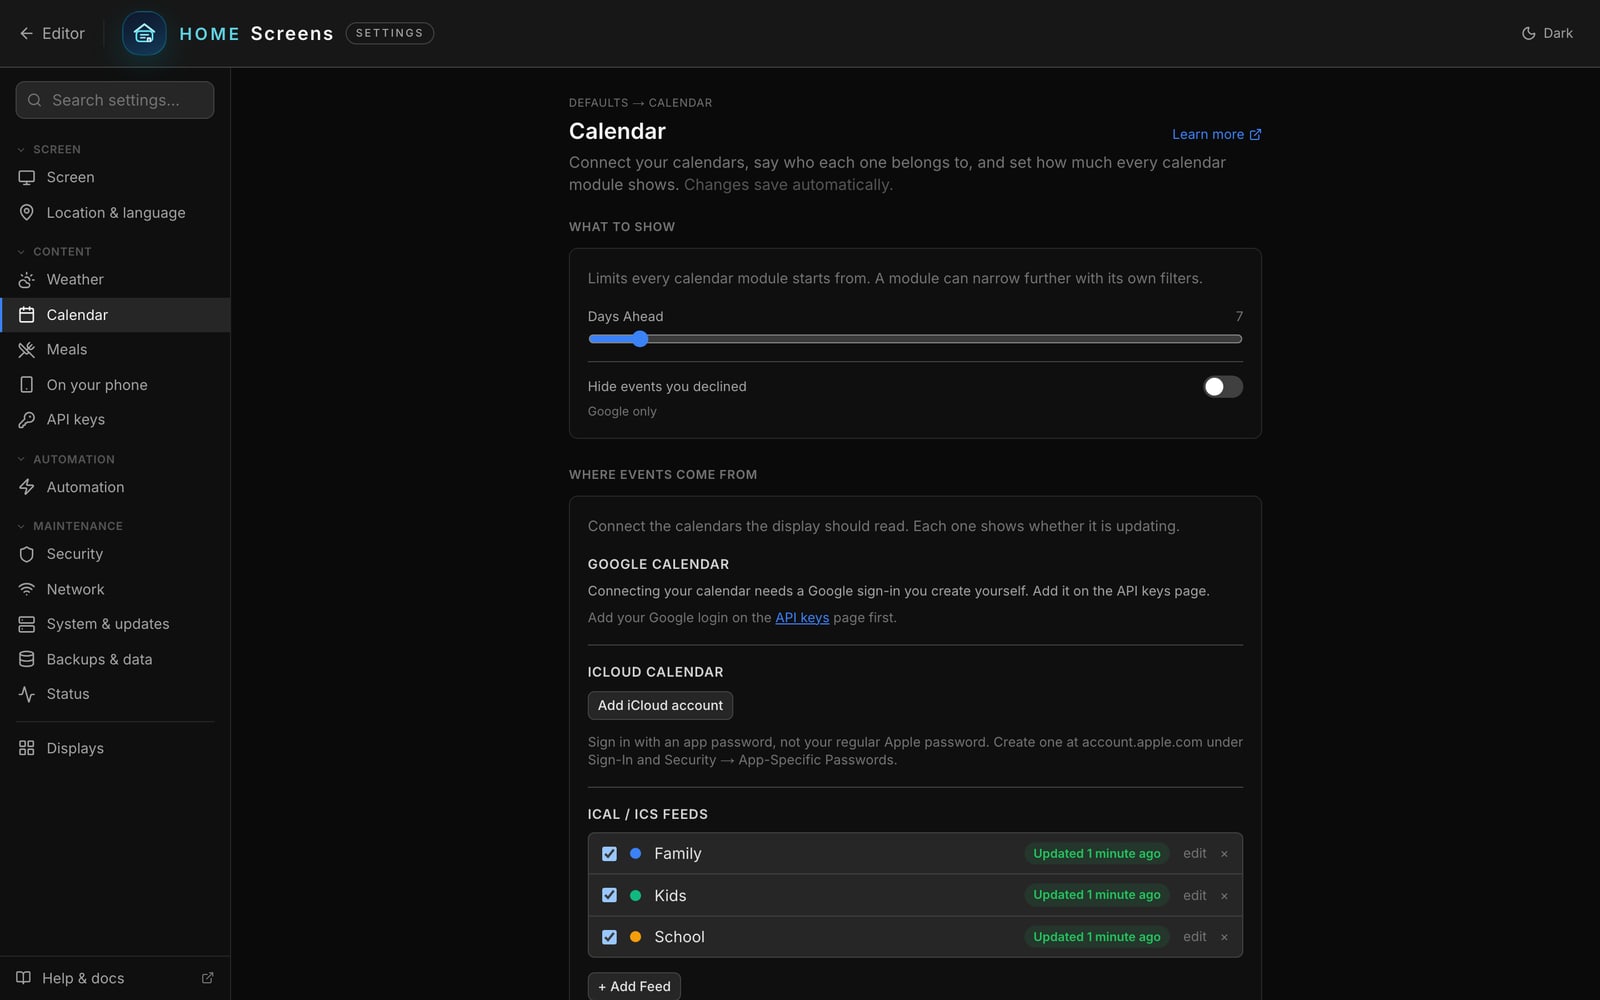Collapse the CONTENT sidebar section
Screen dimensions: 1600x1000
pos(54,251)
